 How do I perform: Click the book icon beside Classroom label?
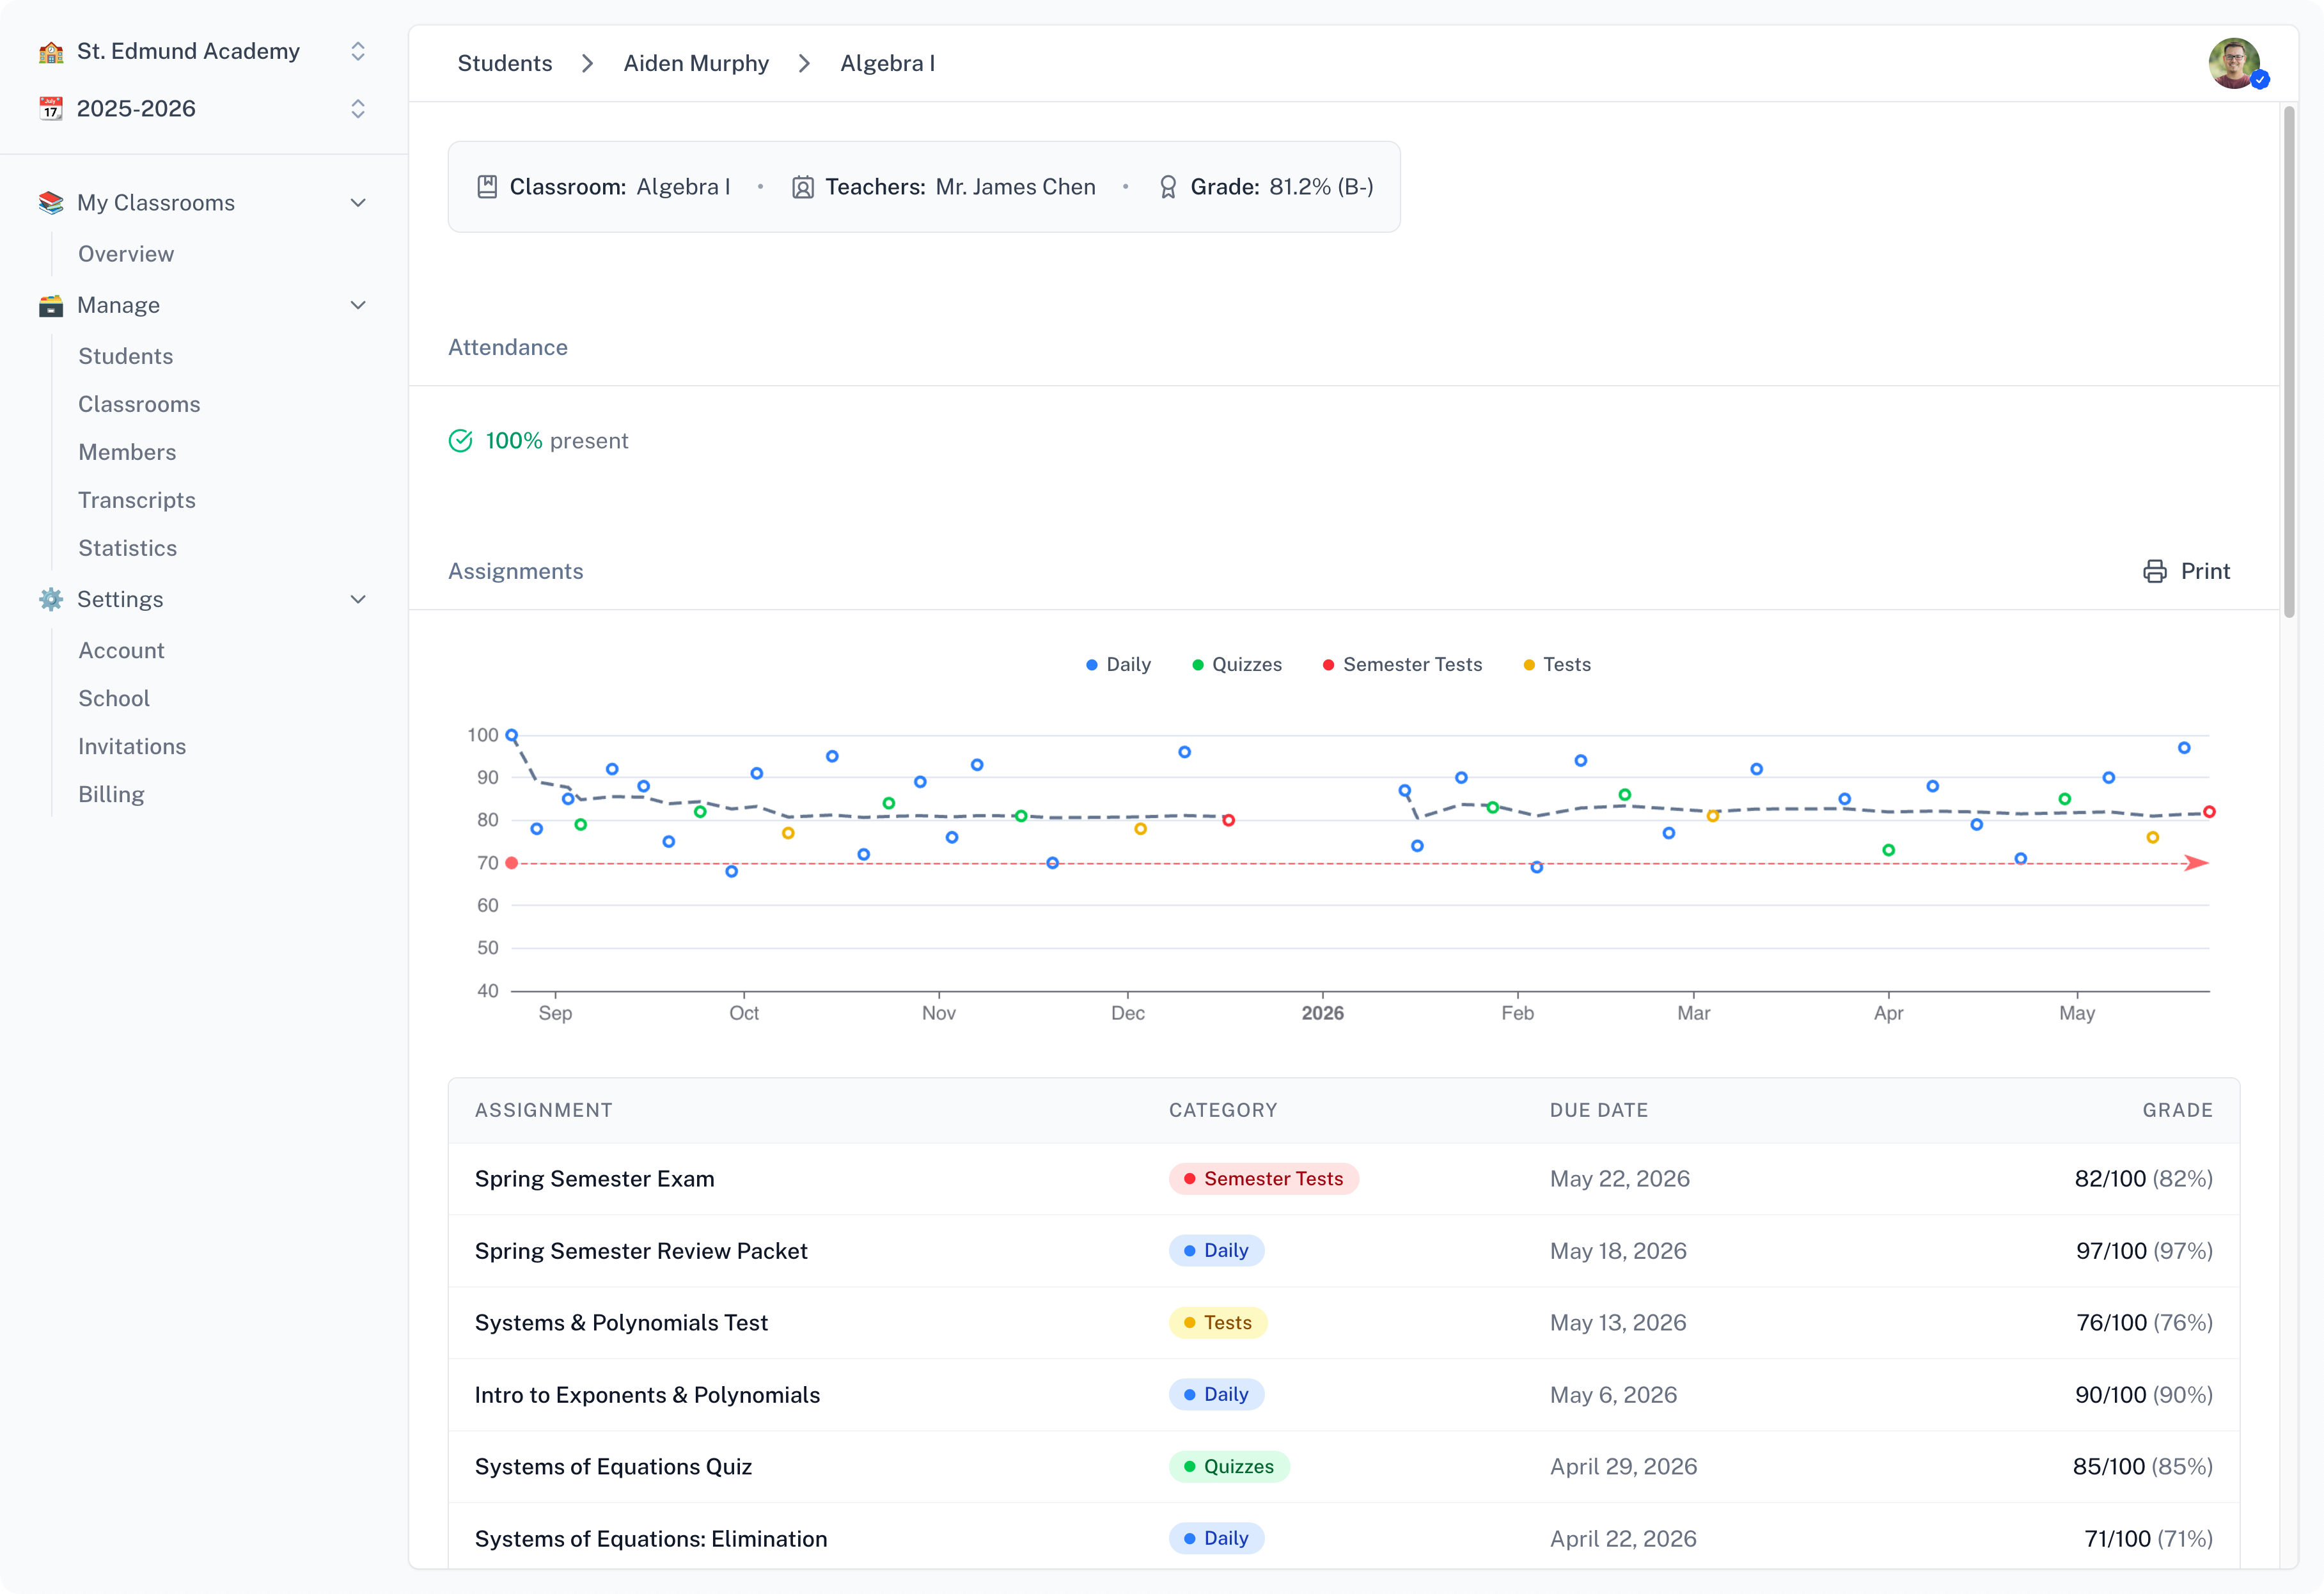click(x=488, y=186)
